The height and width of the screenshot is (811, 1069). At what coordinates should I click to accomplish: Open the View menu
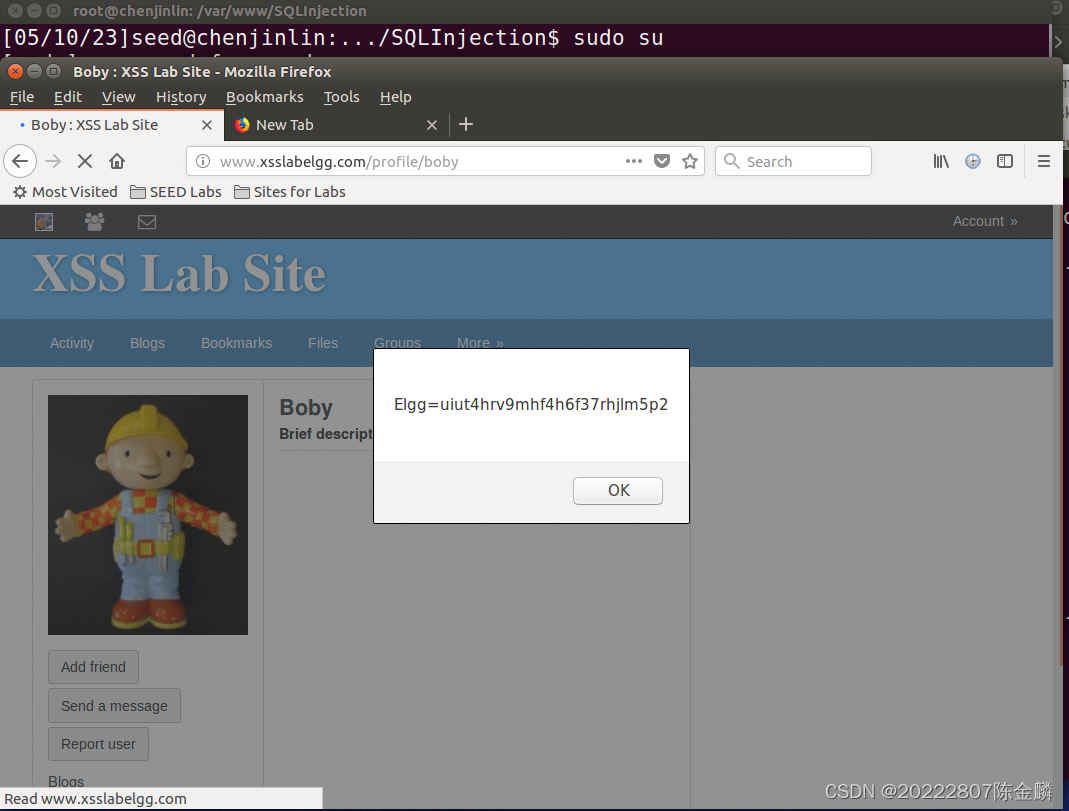(119, 97)
